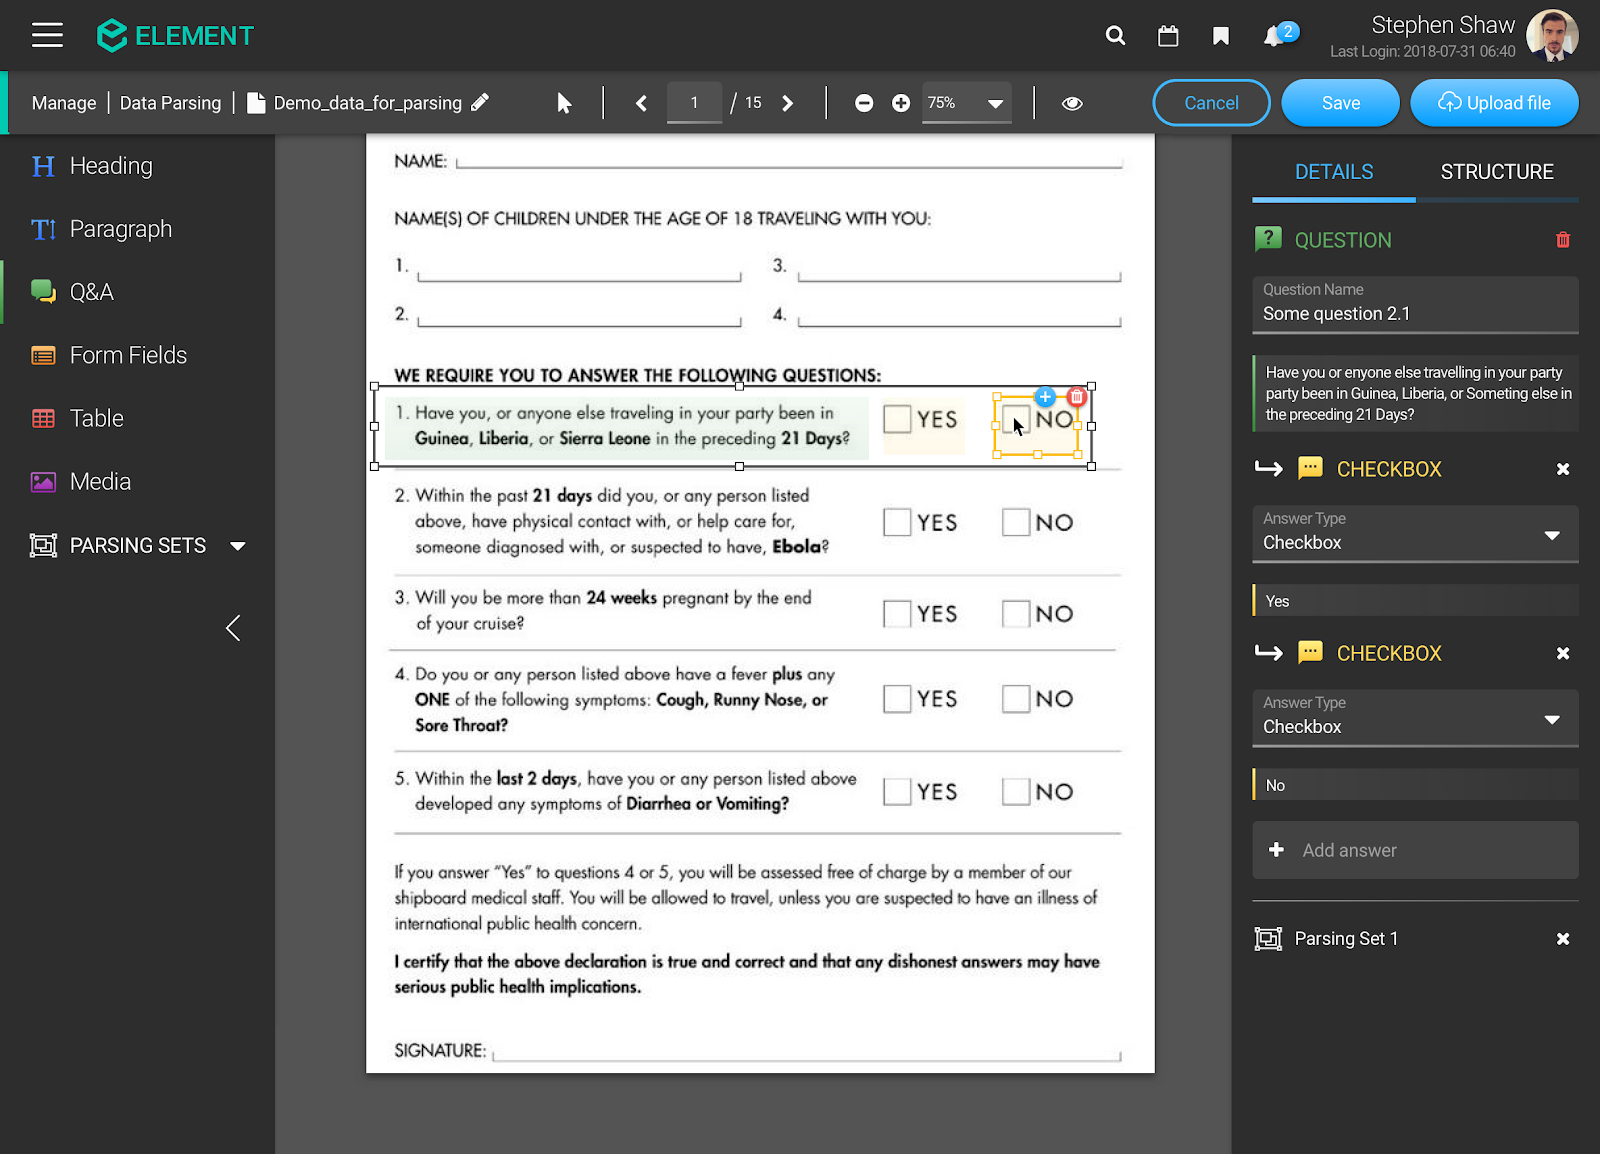The image size is (1600, 1154).
Task: Click the bookmark icon
Action: click(x=1220, y=36)
